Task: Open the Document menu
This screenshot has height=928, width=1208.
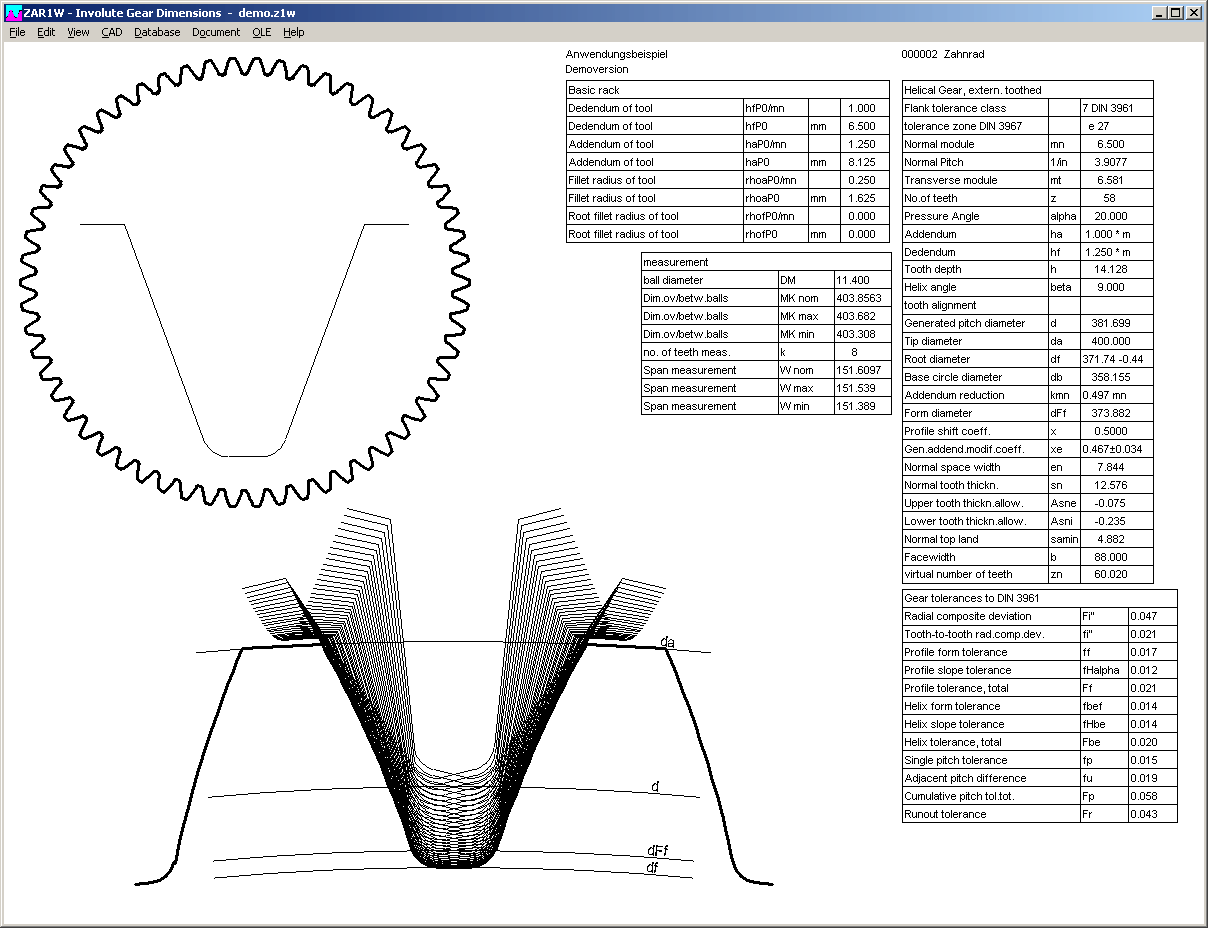Action: click(x=216, y=32)
